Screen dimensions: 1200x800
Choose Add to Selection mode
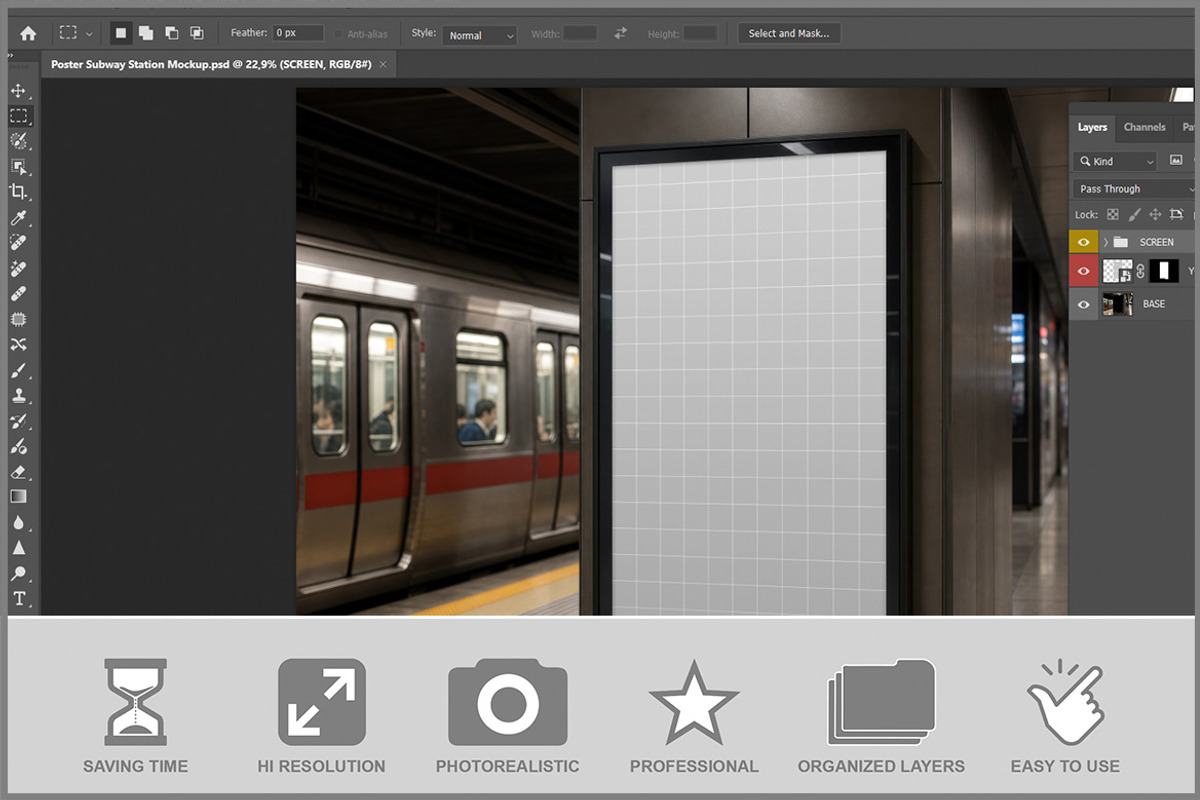tap(146, 33)
